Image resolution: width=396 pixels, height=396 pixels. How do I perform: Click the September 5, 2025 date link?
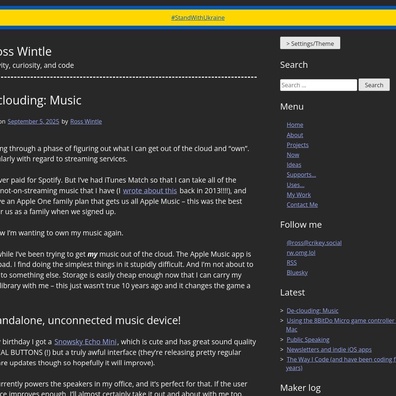33,122
